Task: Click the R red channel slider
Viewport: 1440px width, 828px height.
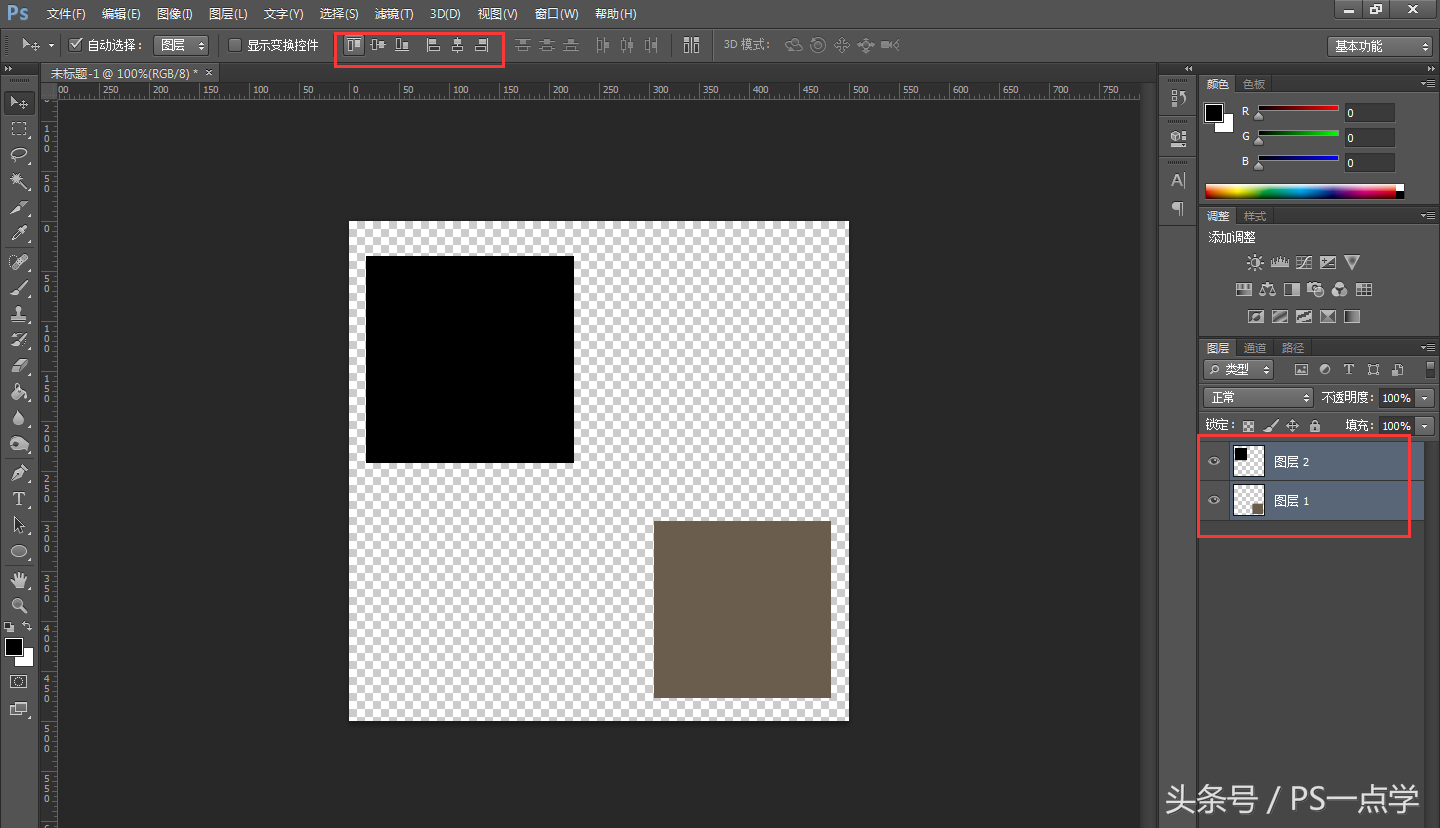Action: pyautogui.click(x=1298, y=110)
